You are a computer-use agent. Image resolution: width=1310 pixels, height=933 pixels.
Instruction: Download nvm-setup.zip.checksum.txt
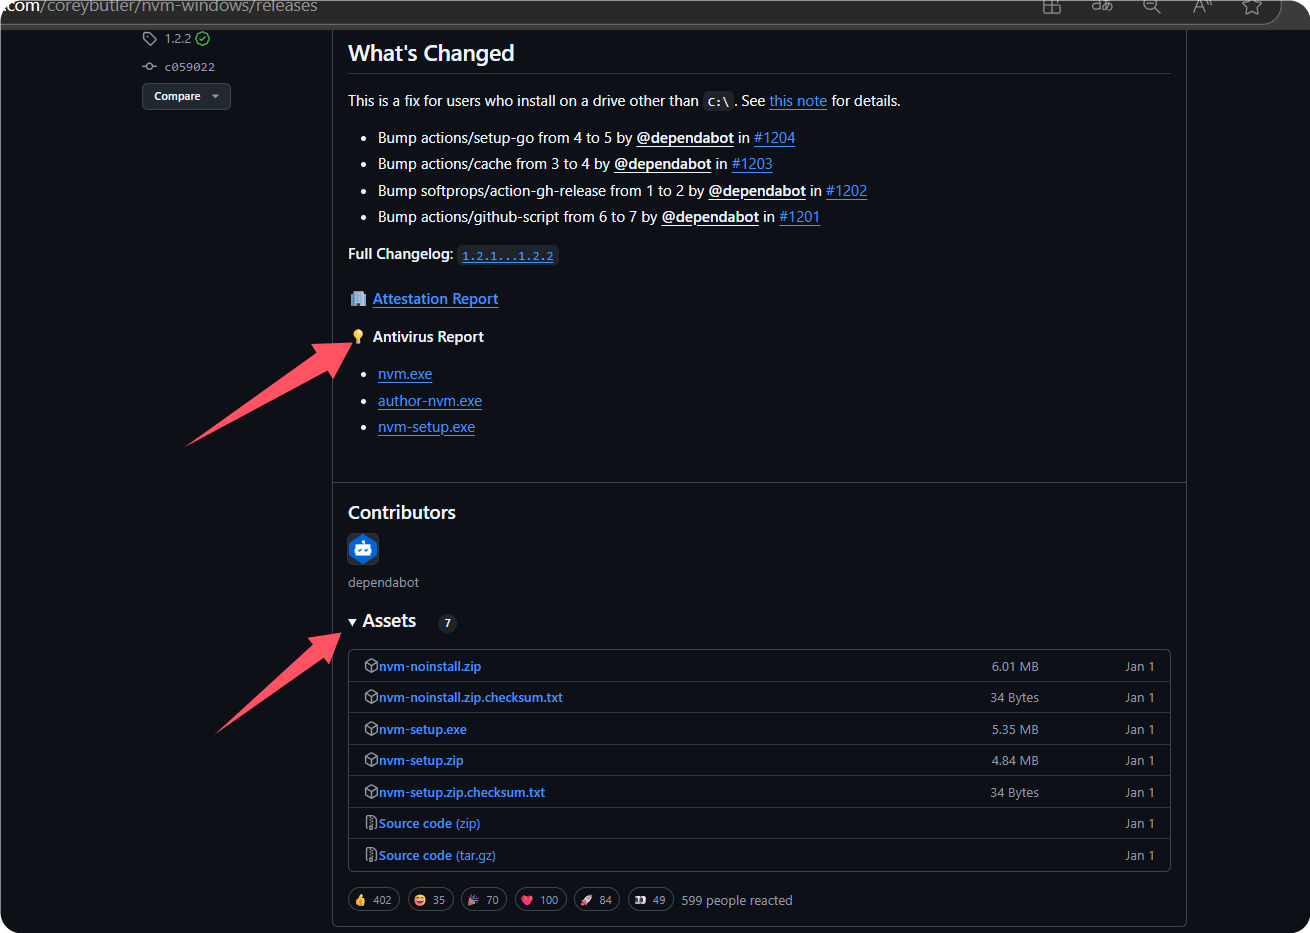(x=462, y=792)
